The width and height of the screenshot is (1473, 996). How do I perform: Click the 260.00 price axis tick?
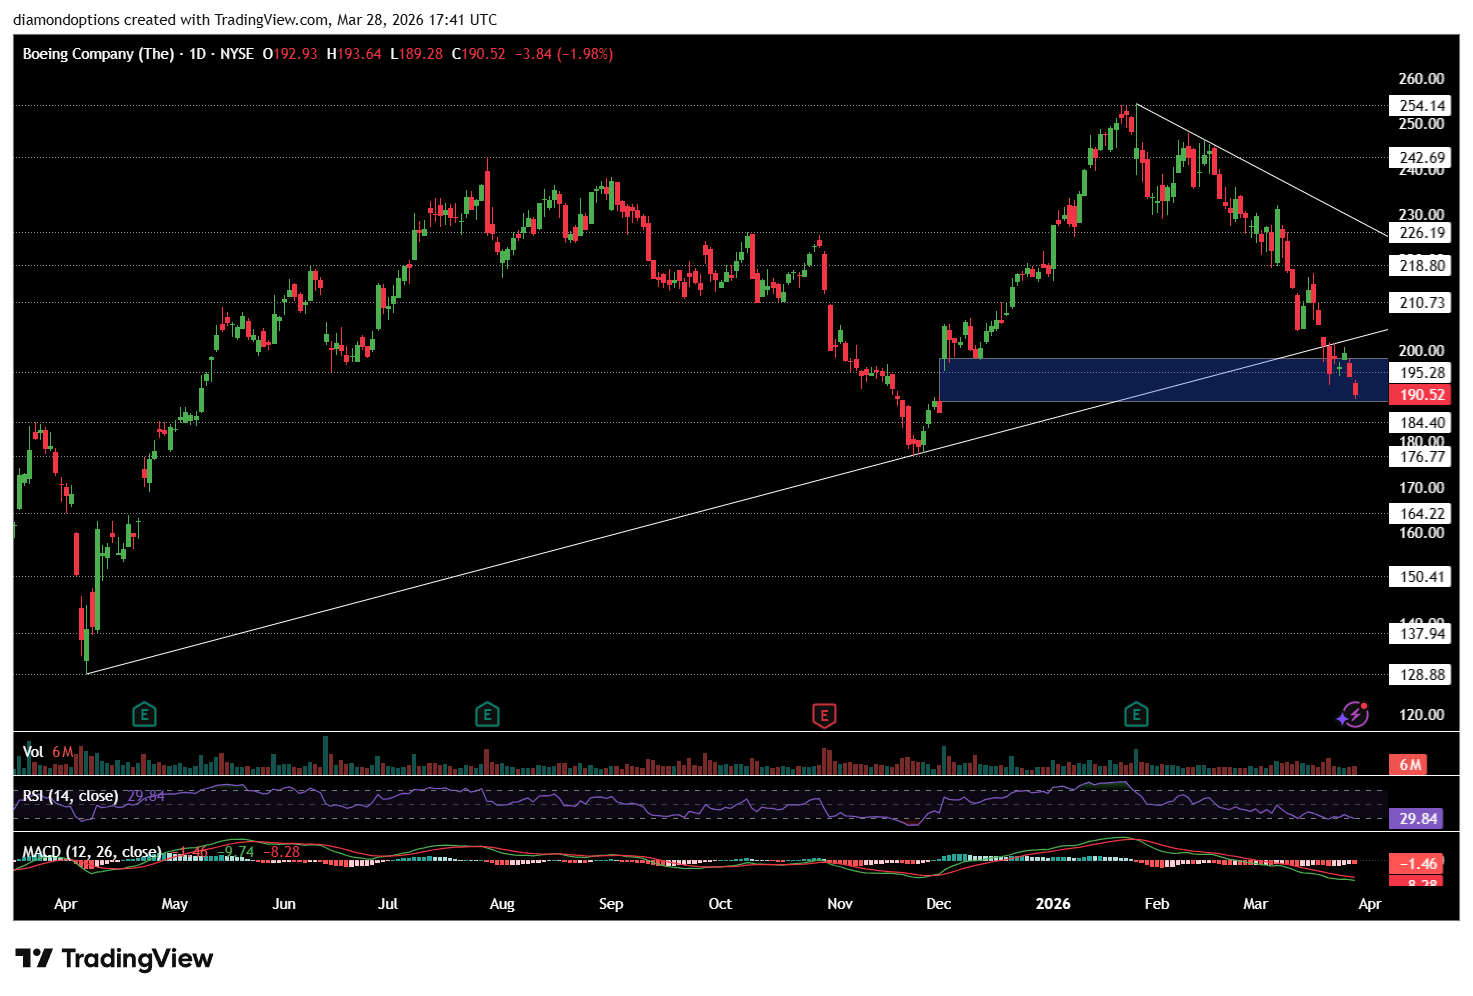coord(1421,79)
